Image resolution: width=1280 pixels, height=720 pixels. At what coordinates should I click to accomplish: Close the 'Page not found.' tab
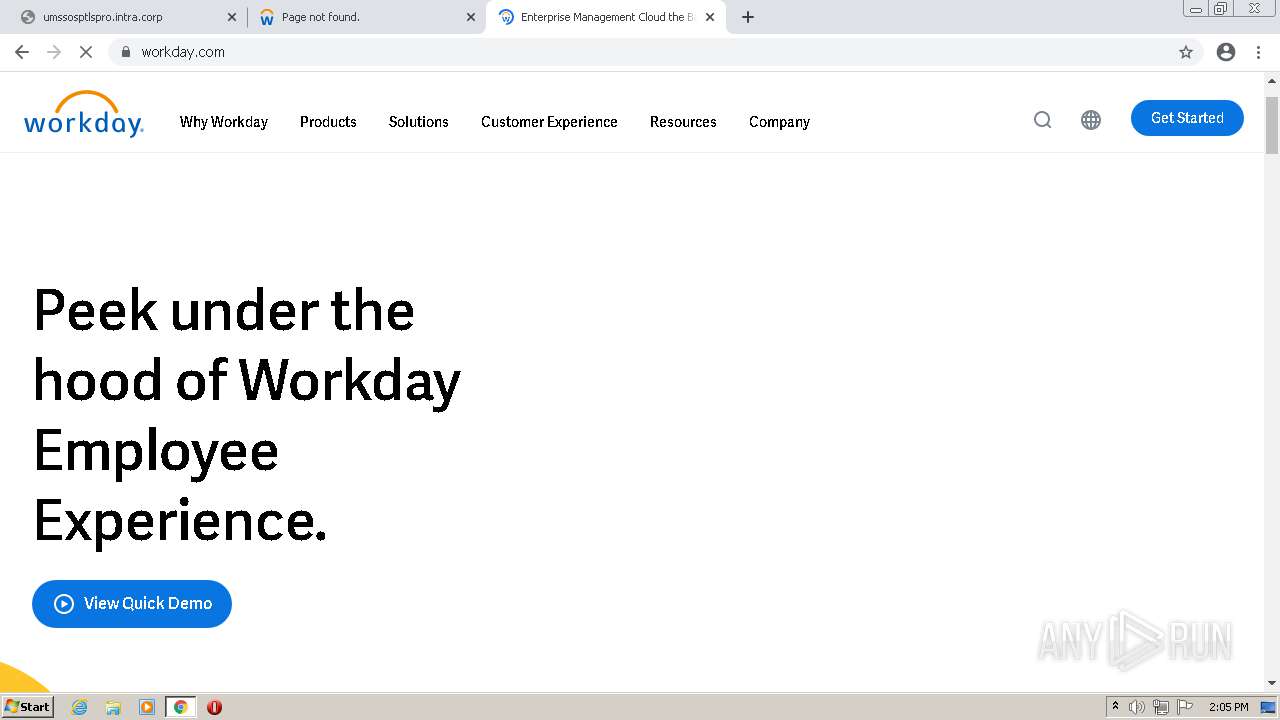pyautogui.click(x=471, y=17)
